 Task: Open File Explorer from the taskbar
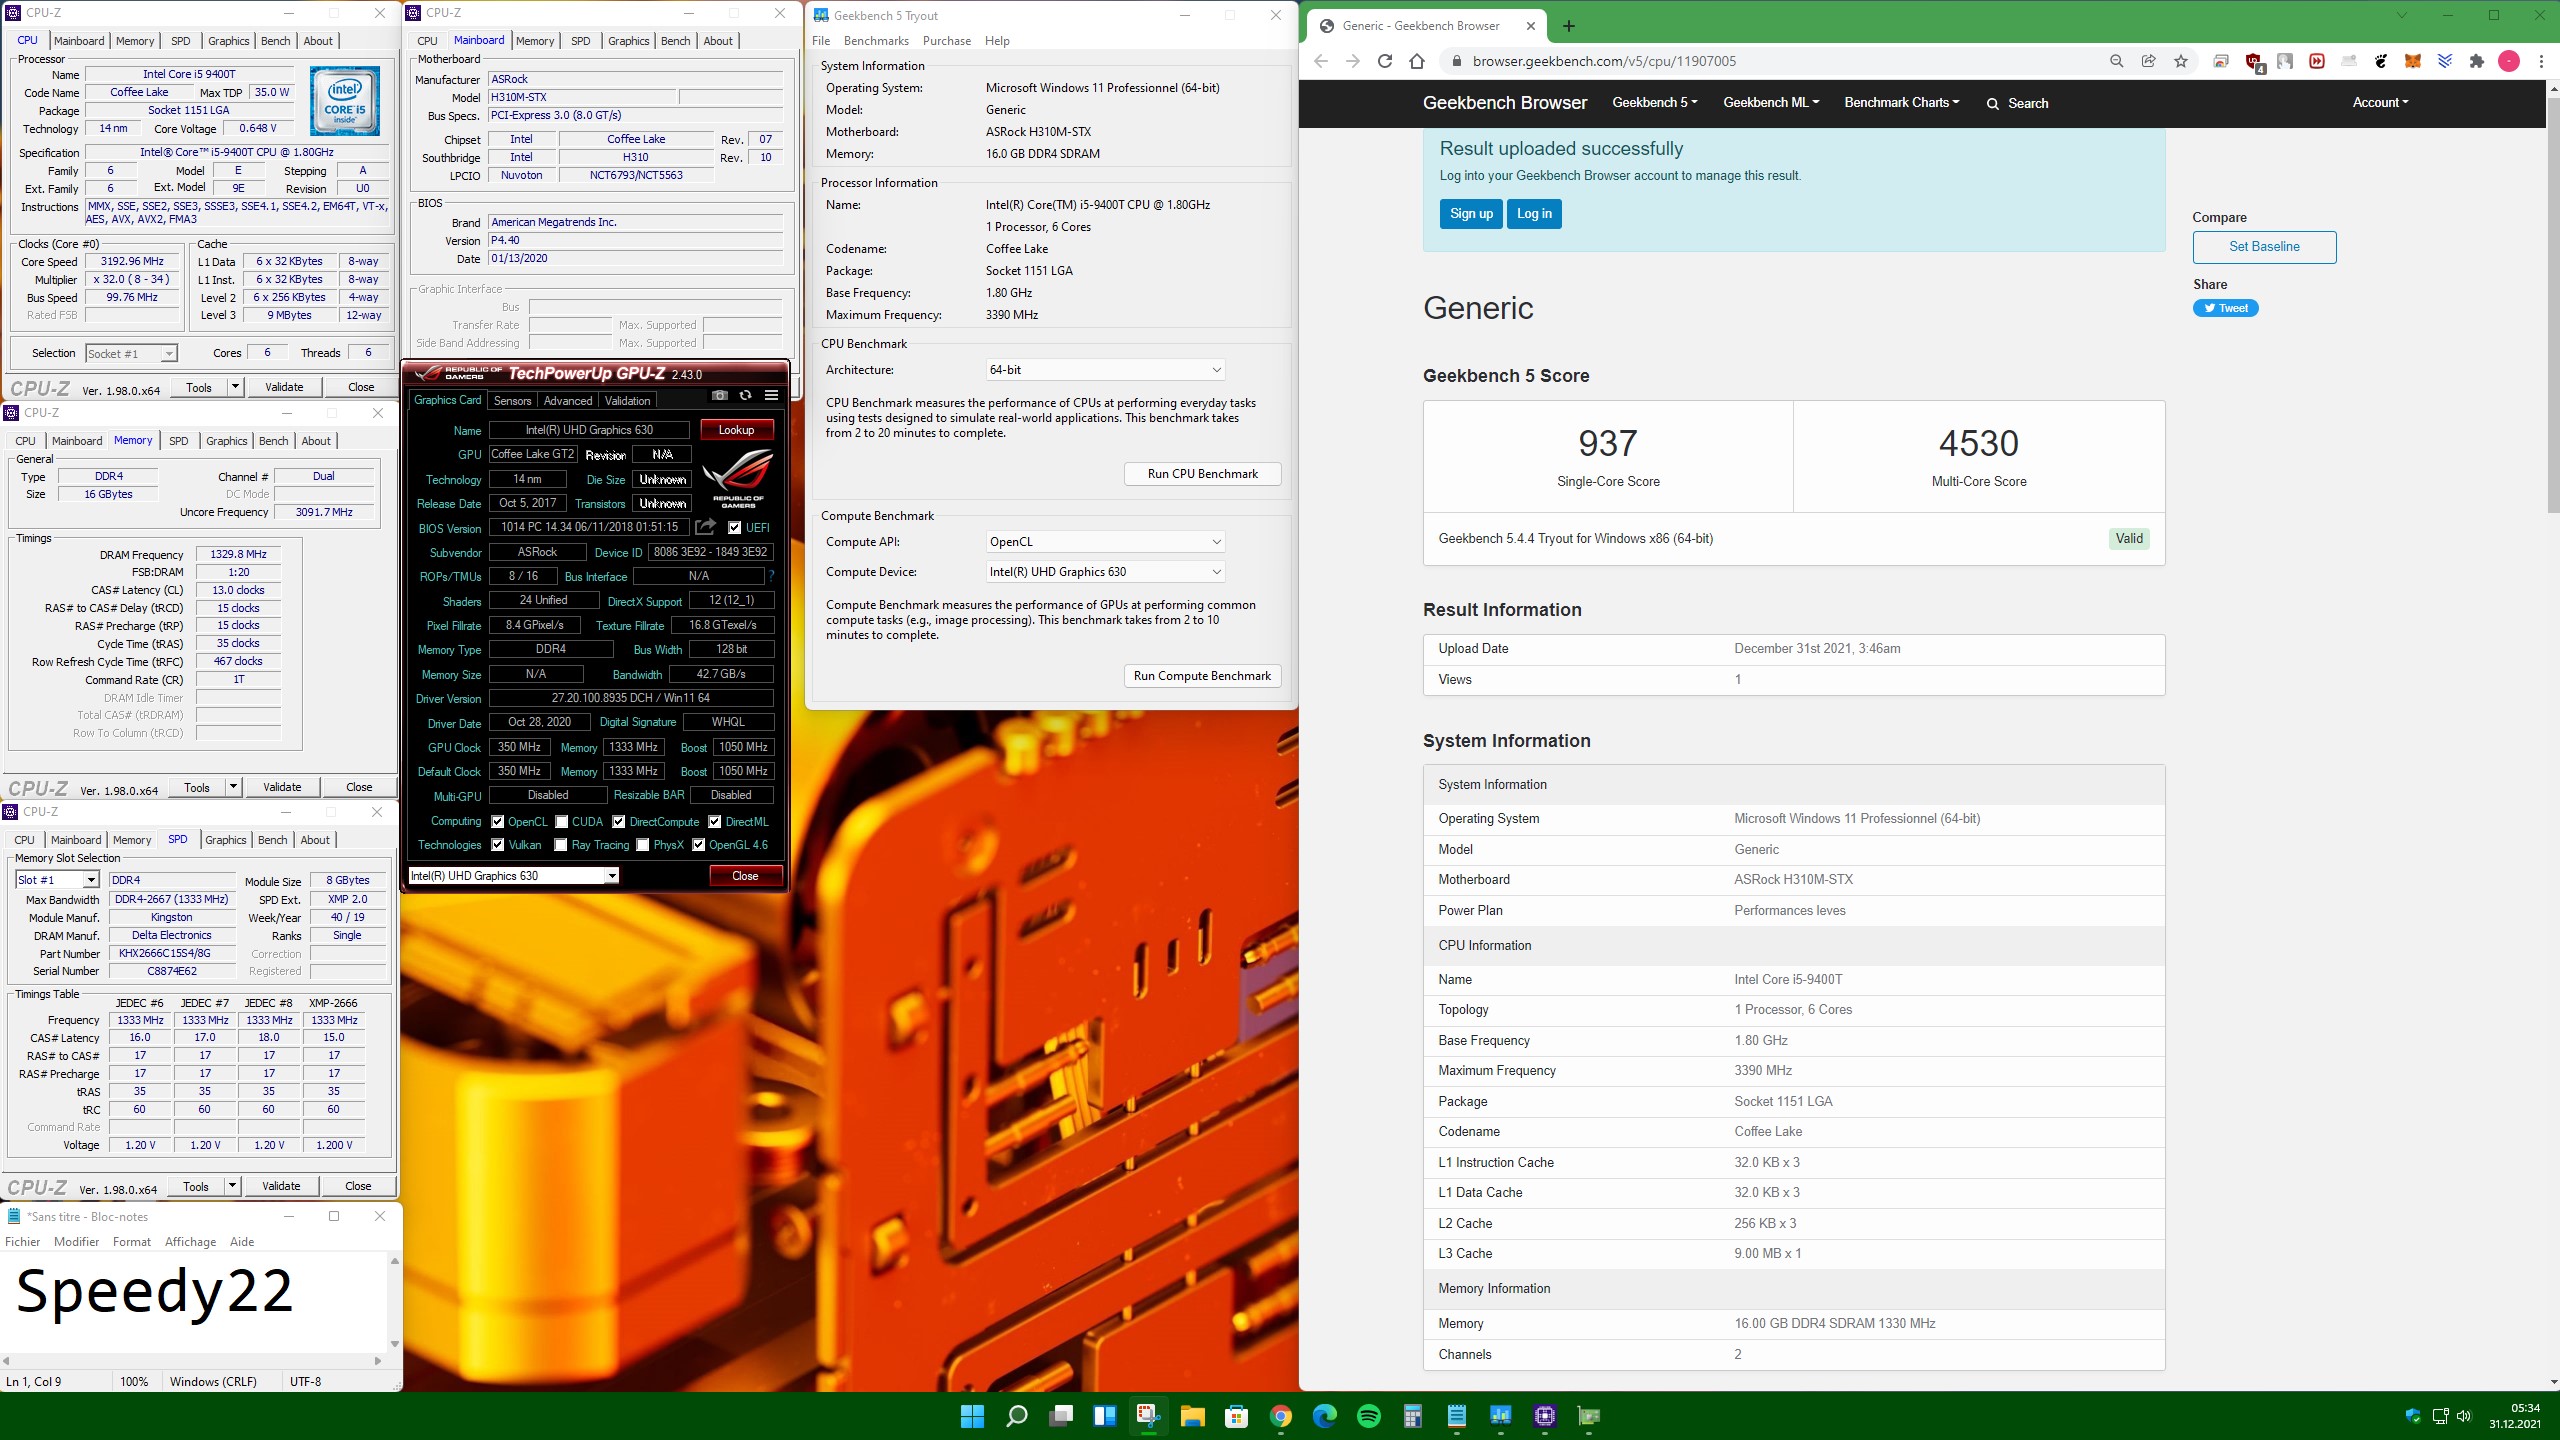[1193, 1416]
